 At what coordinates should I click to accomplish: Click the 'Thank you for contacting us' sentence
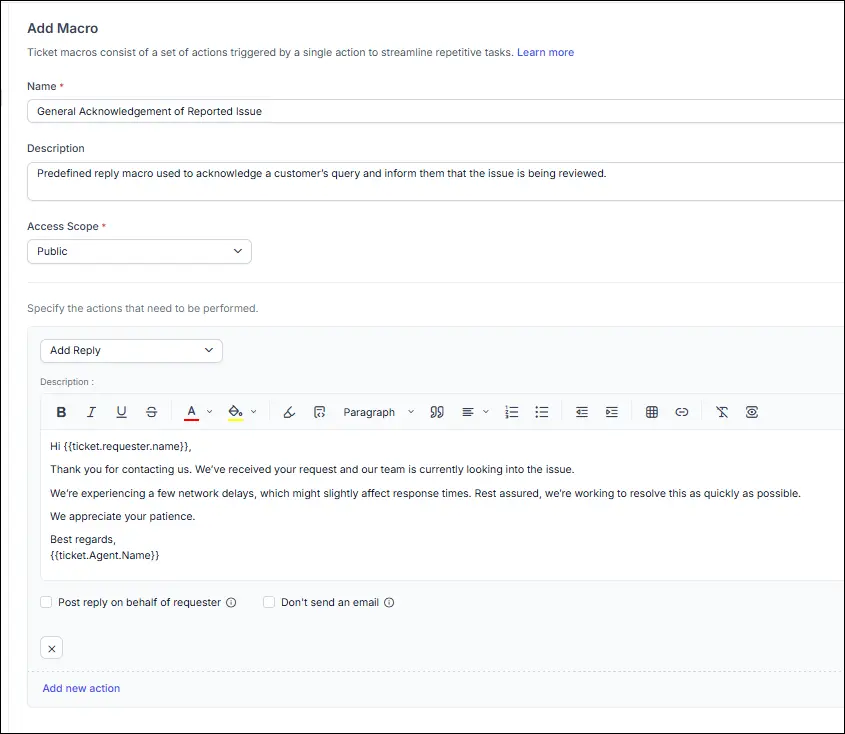(x=312, y=469)
